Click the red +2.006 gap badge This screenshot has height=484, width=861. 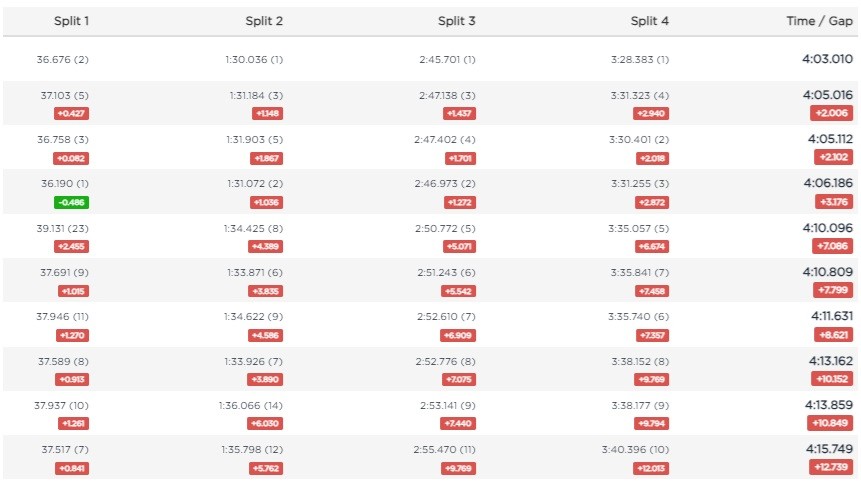832,113
